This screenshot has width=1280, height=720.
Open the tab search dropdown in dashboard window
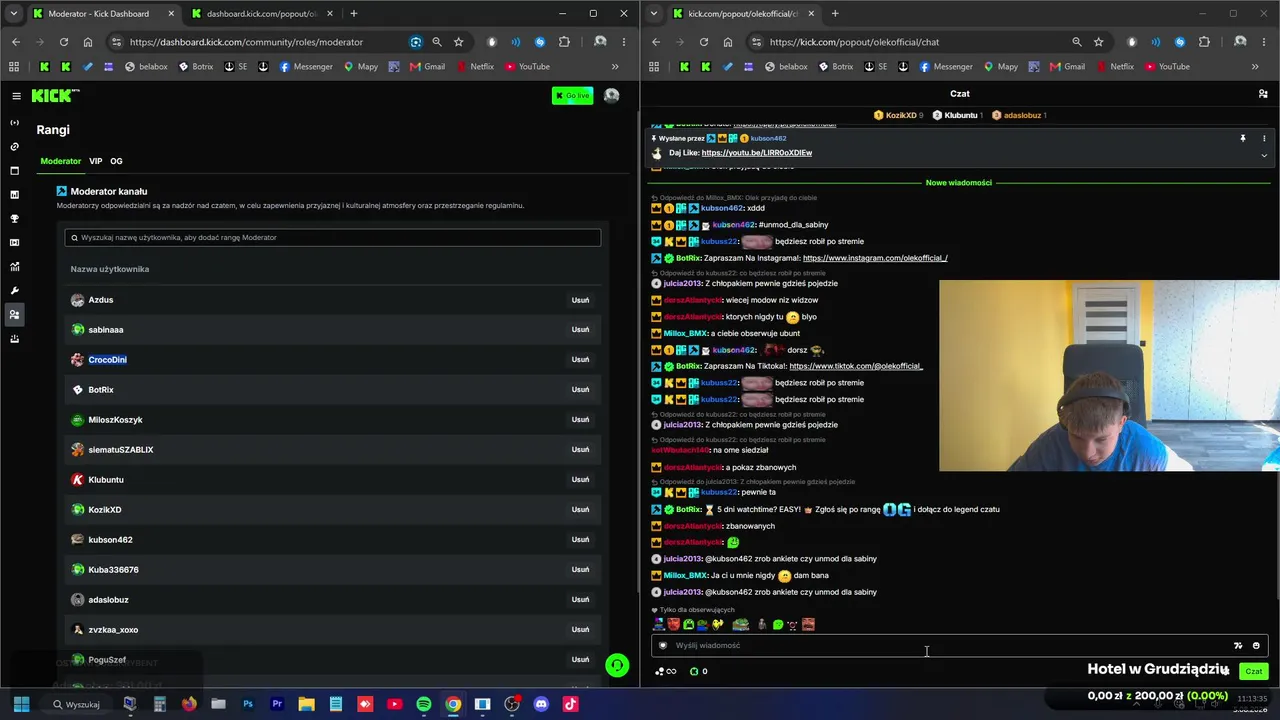pyautogui.click(x=14, y=13)
